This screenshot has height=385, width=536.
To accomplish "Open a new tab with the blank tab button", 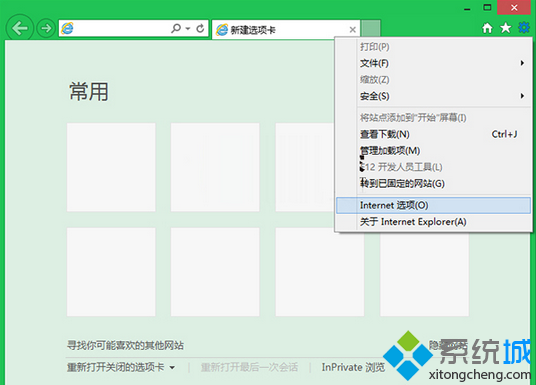I will (x=371, y=29).
